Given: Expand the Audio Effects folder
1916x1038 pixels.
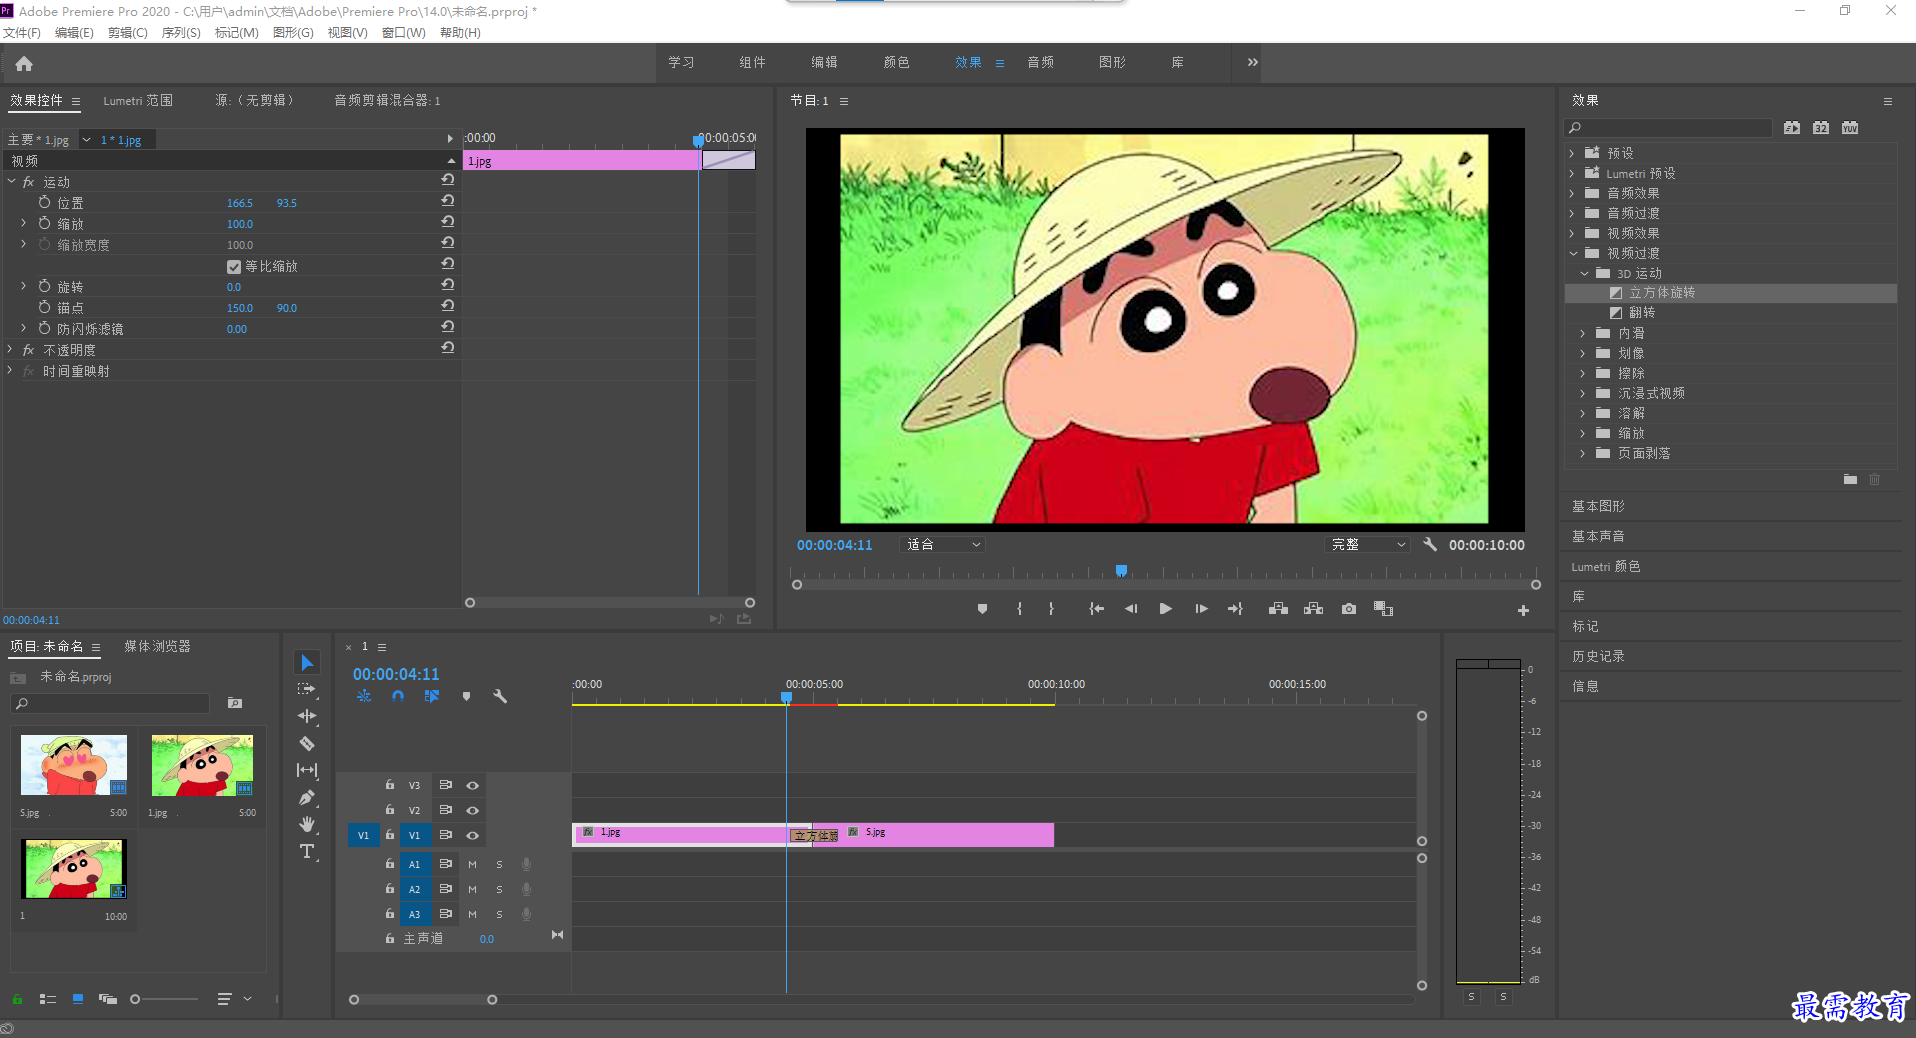Looking at the screenshot, I should (x=1572, y=193).
